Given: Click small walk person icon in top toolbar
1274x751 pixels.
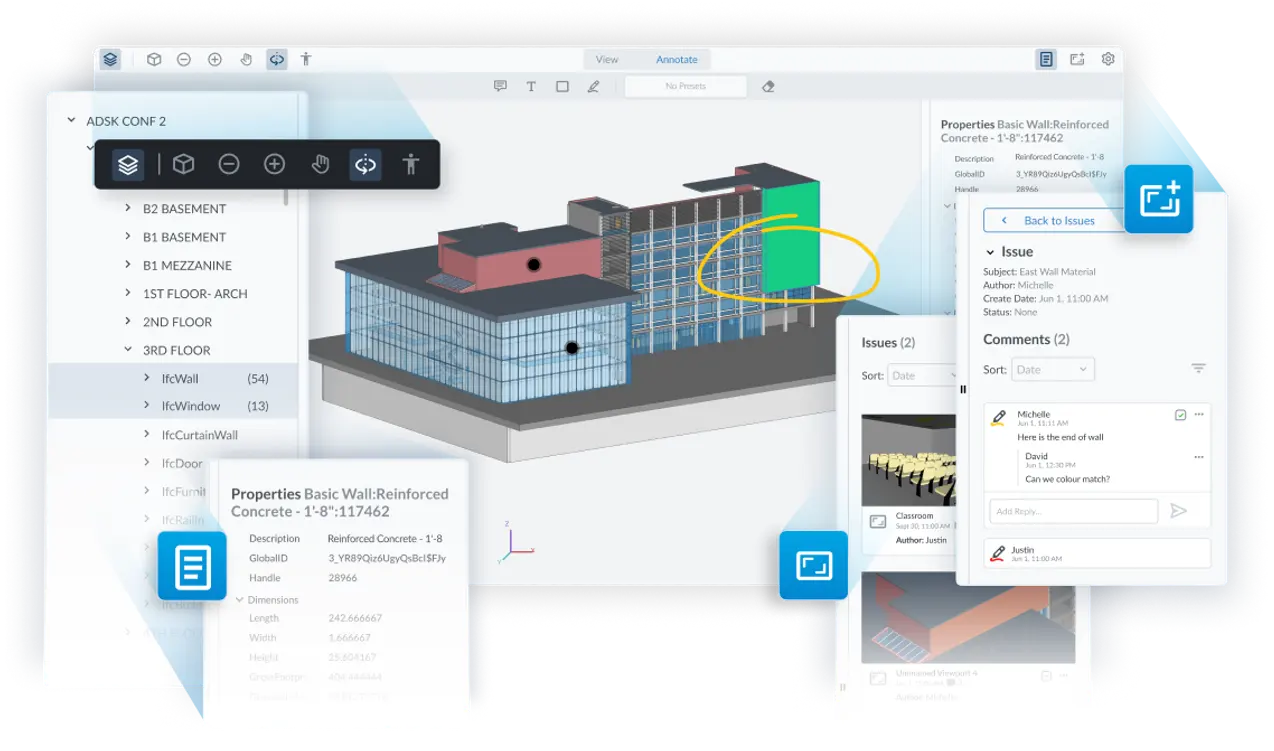Looking at the screenshot, I should (x=306, y=59).
